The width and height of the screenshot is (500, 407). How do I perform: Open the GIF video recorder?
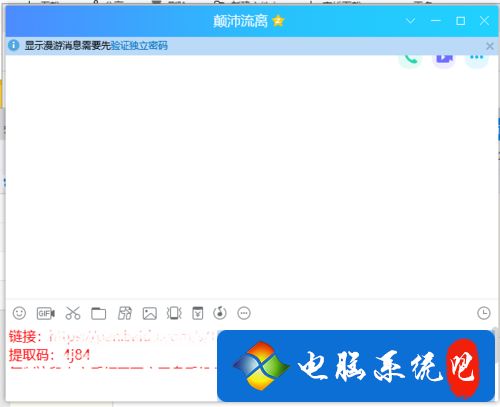click(x=46, y=313)
